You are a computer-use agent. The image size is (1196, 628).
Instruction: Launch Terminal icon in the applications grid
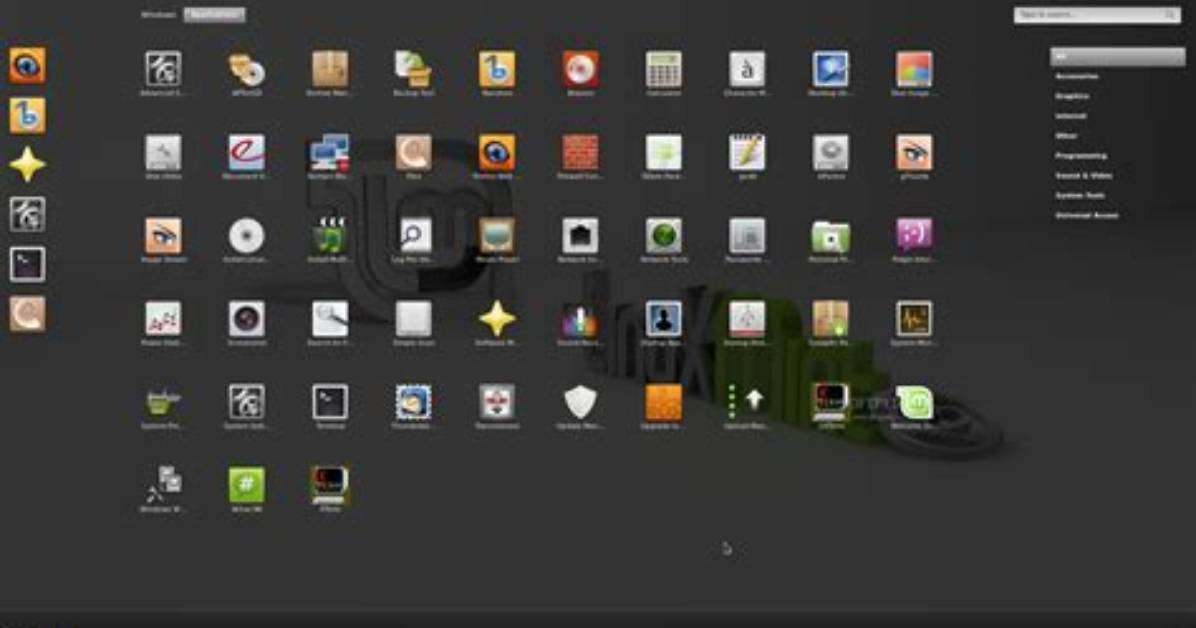(x=330, y=402)
